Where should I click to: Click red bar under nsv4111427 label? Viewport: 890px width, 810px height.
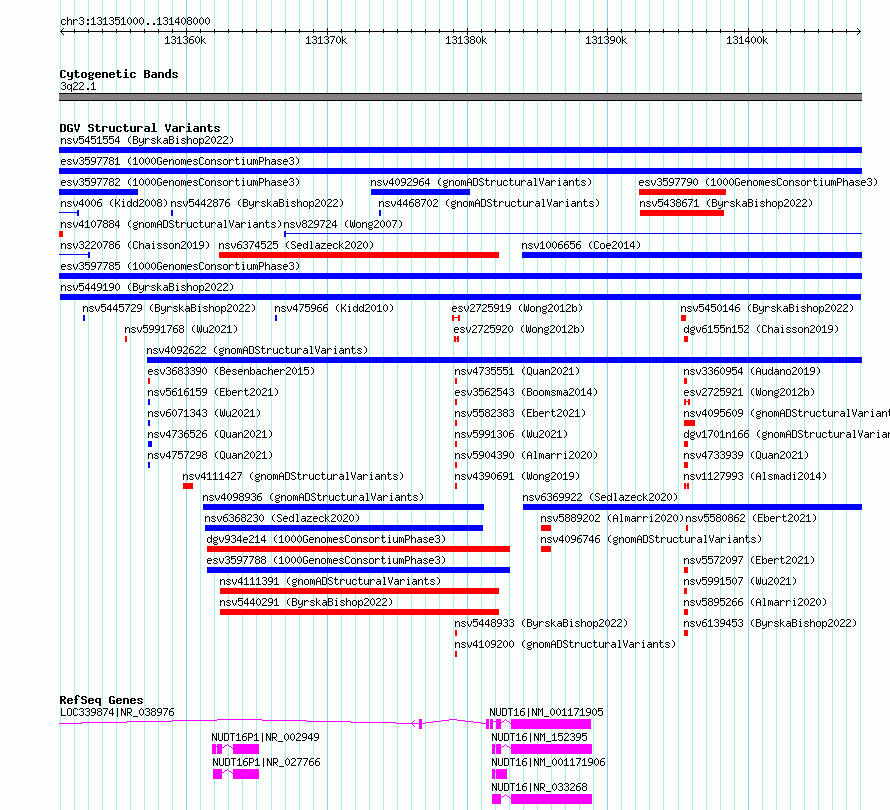coord(188,486)
